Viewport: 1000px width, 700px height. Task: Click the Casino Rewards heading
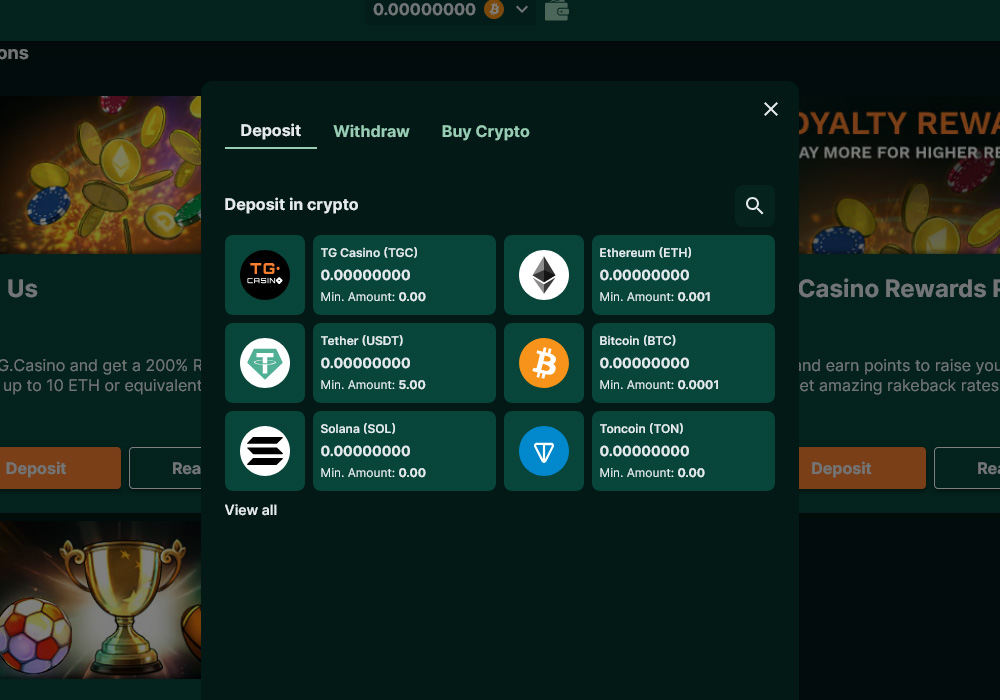pos(899,289)
